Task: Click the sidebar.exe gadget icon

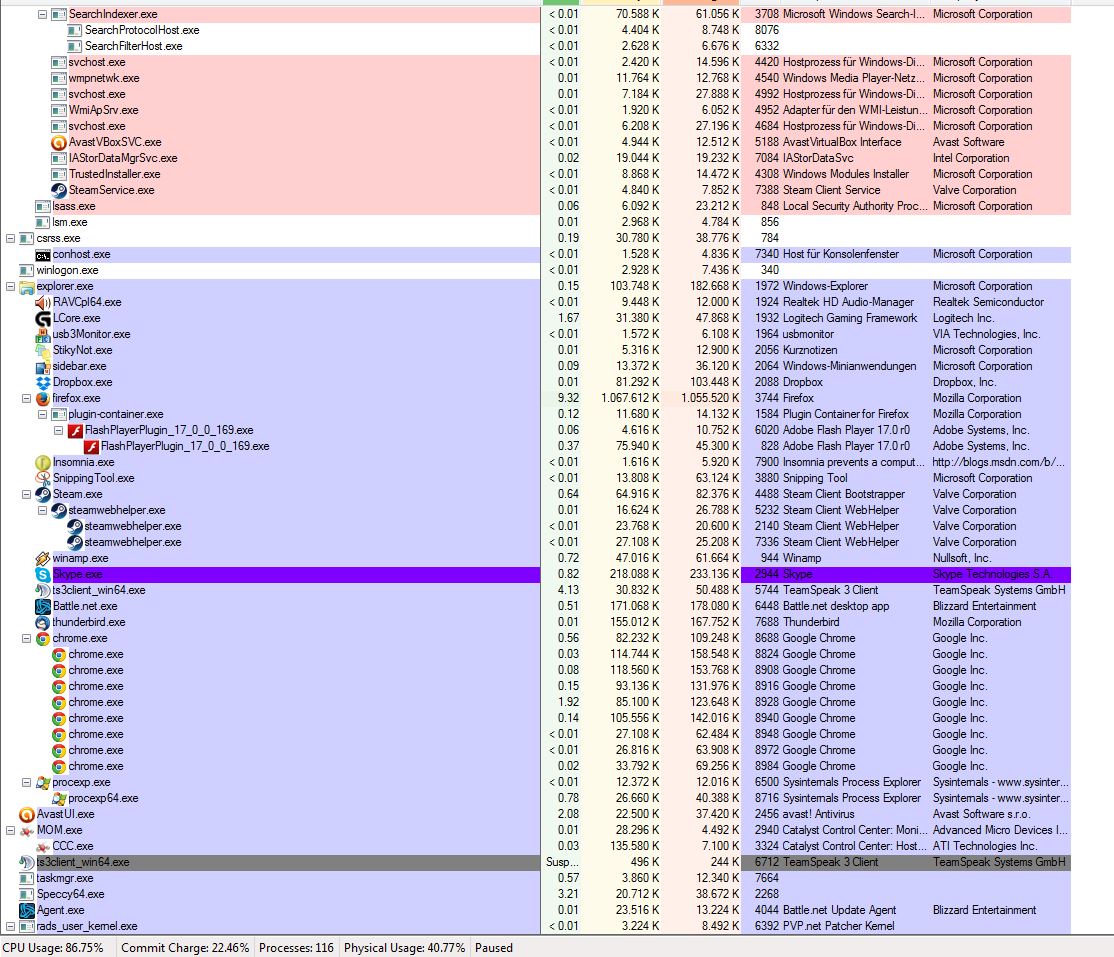Action: 43,367
